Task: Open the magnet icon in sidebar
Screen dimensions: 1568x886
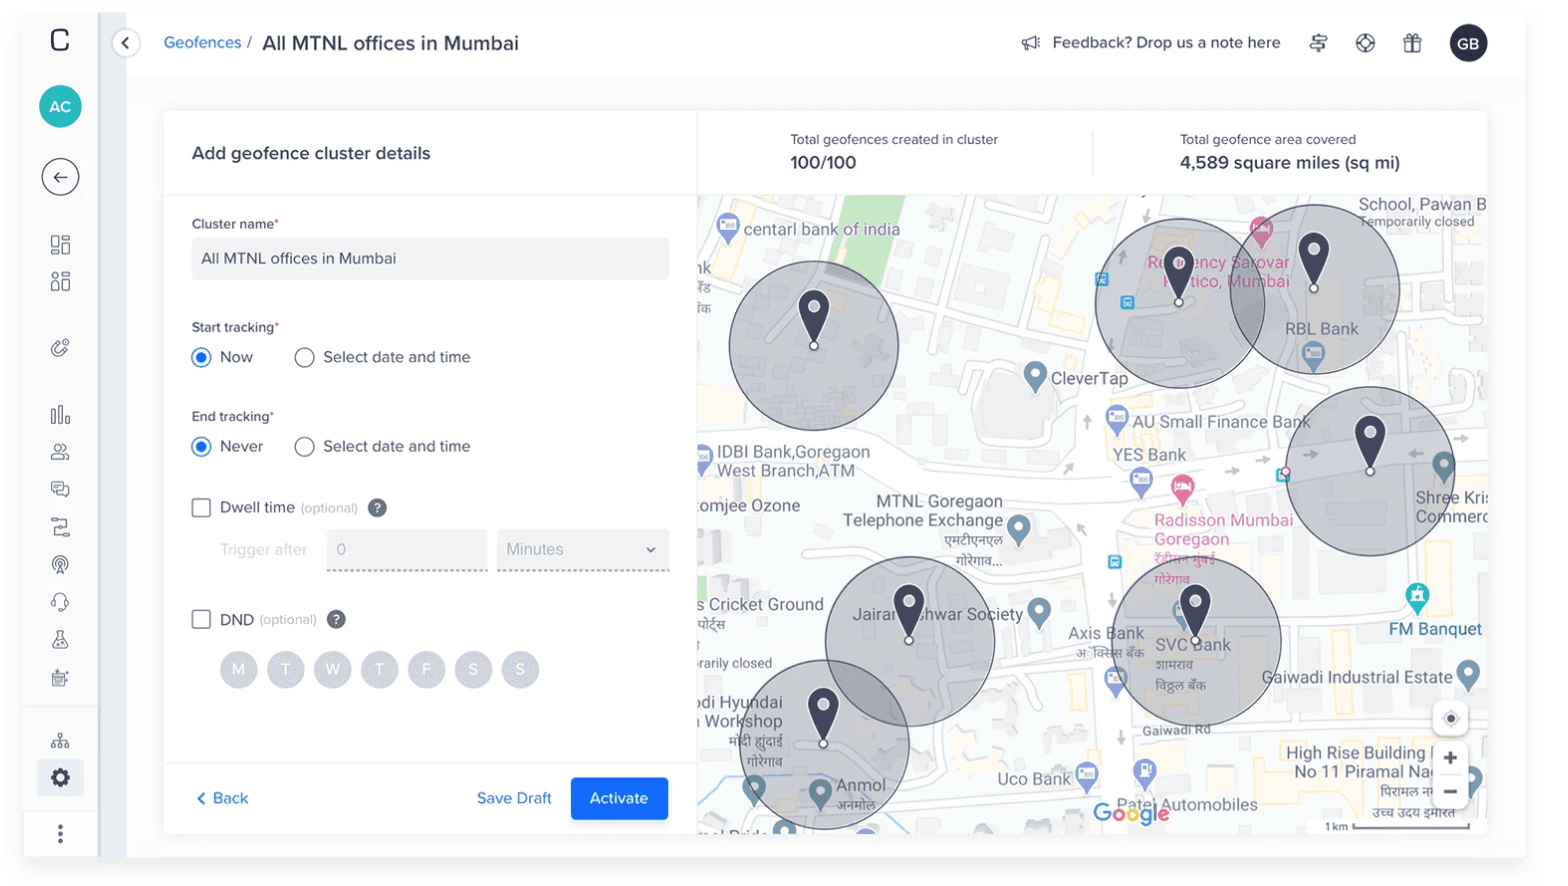Action: tap(60, 348)
